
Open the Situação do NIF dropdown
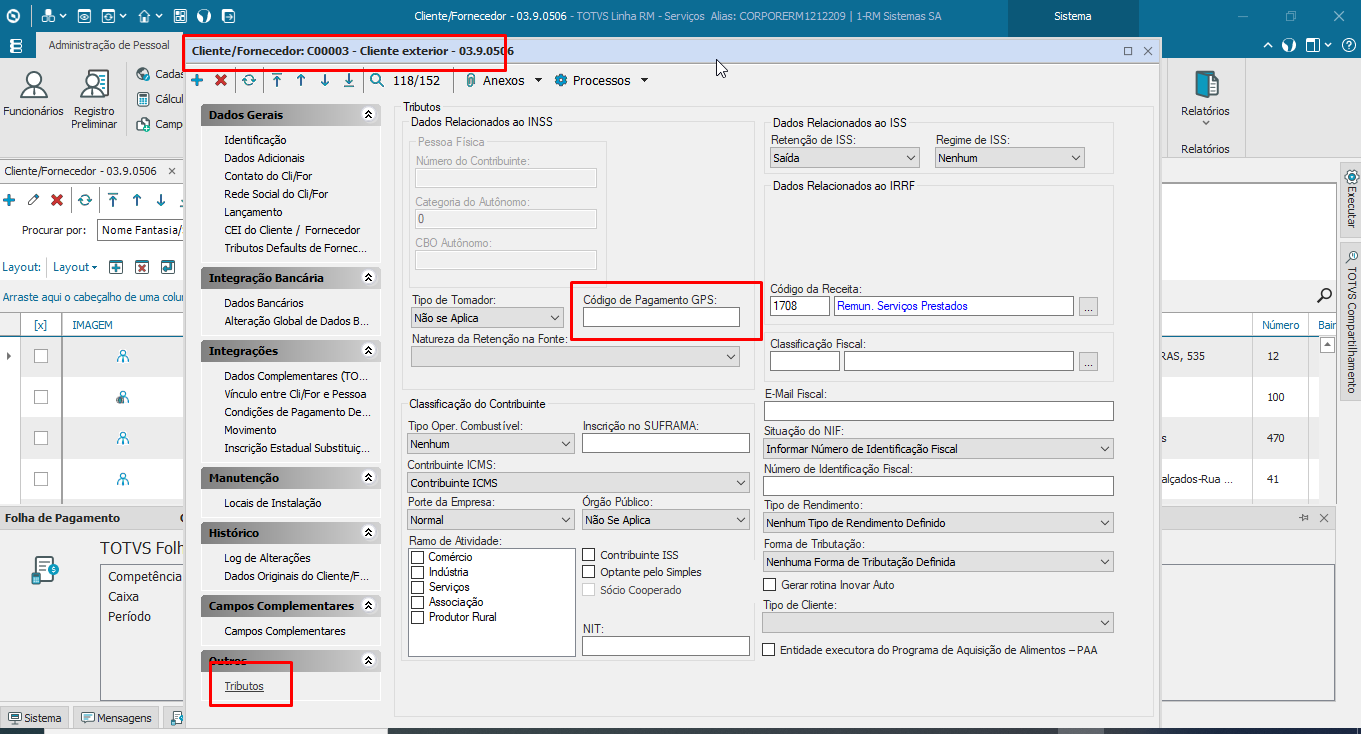point(938,449)
